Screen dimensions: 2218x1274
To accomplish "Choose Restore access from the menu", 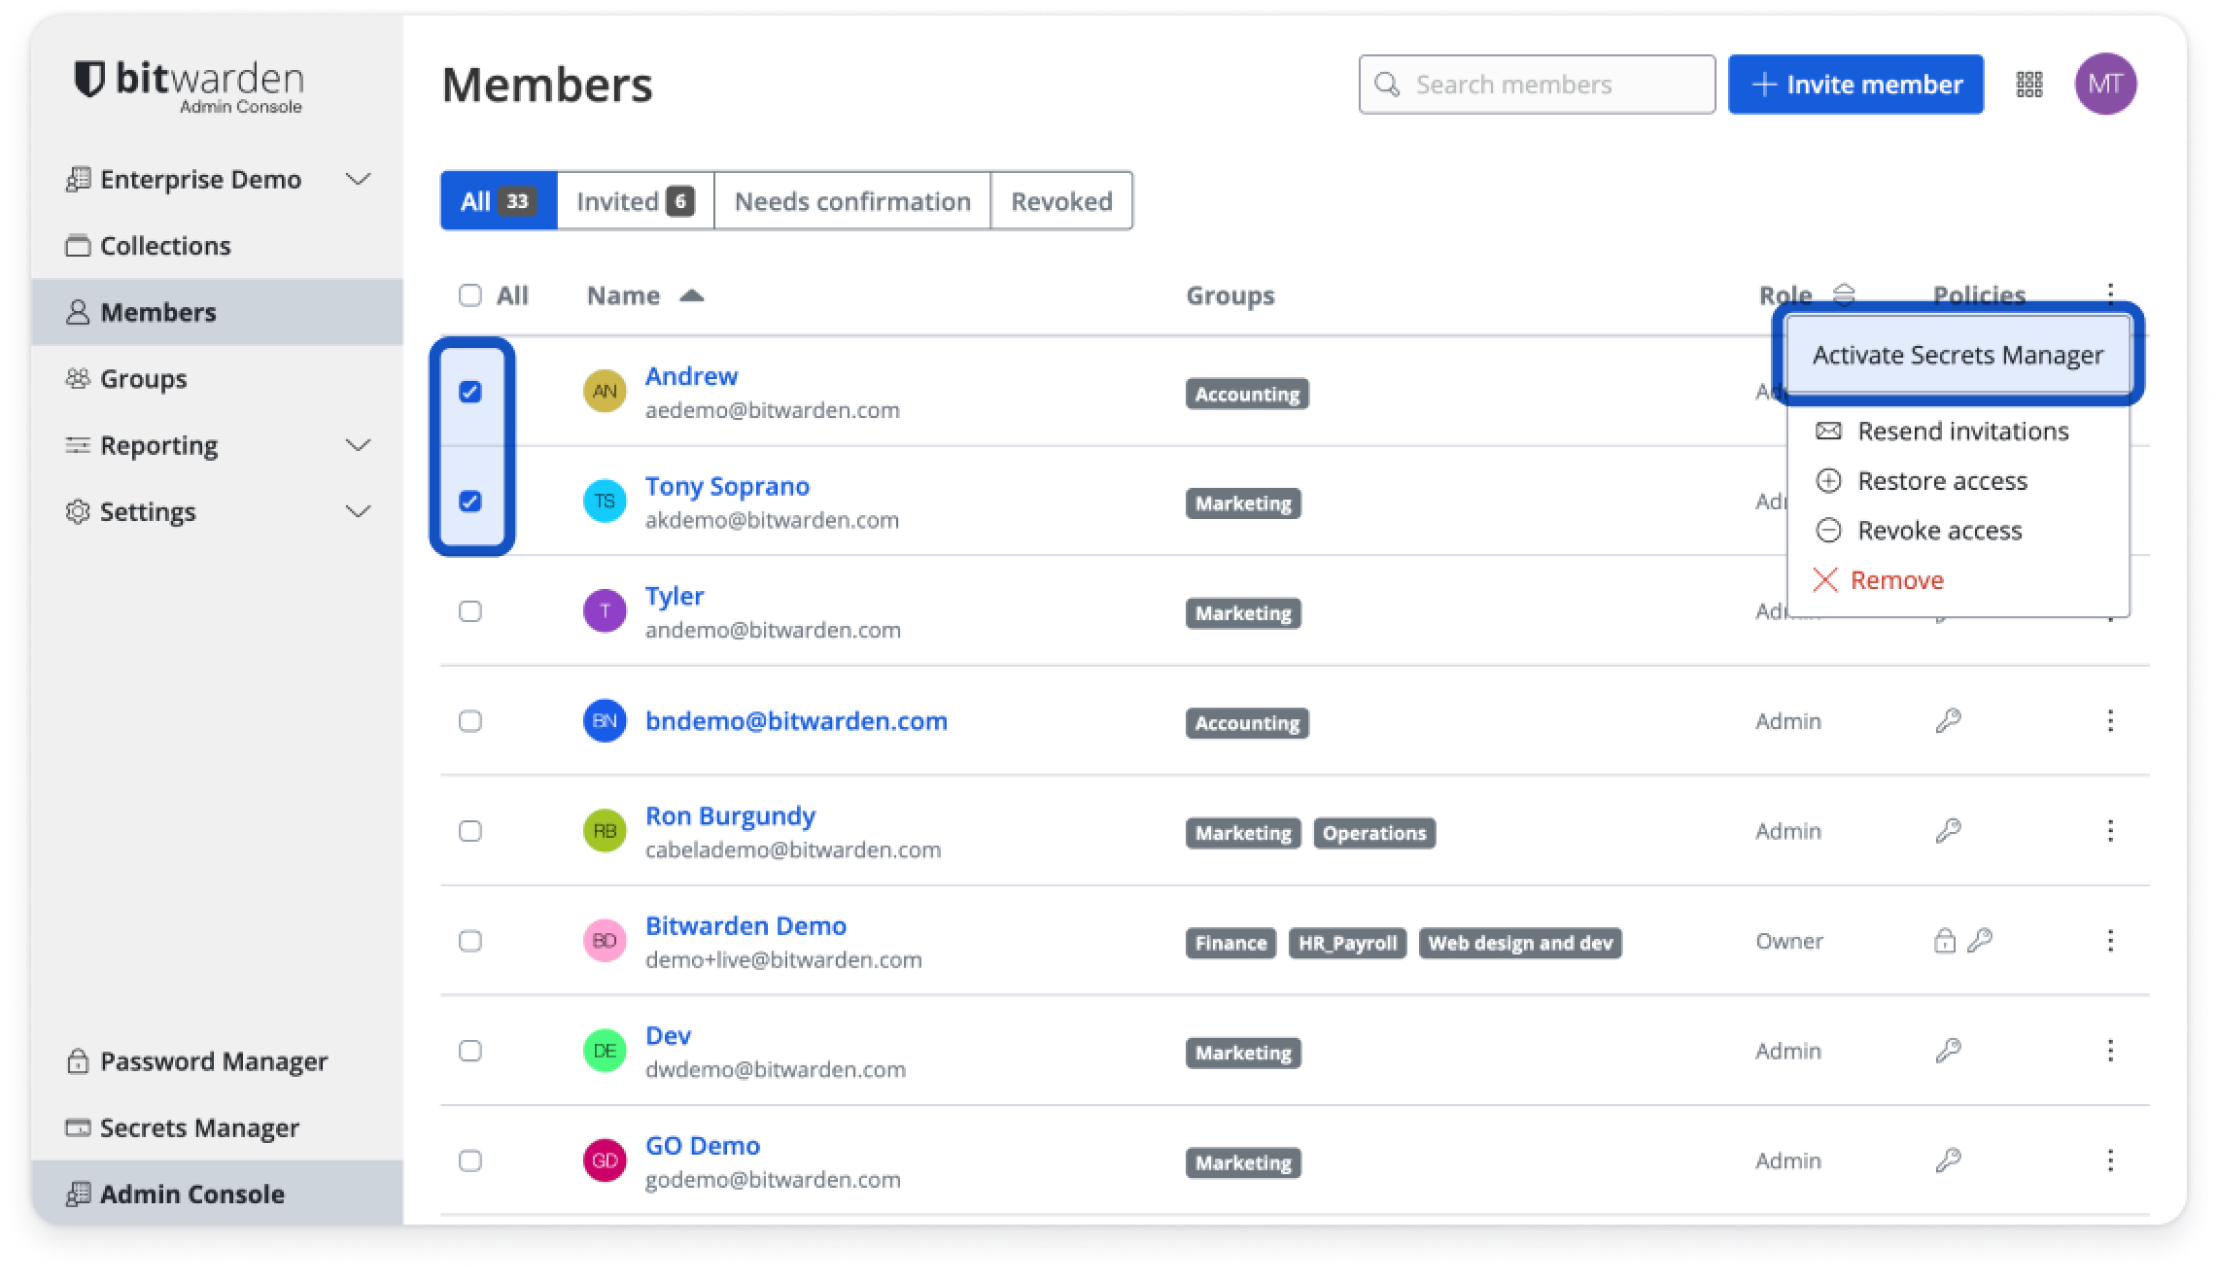I will pyautogui.click(x=1958, y=481).
